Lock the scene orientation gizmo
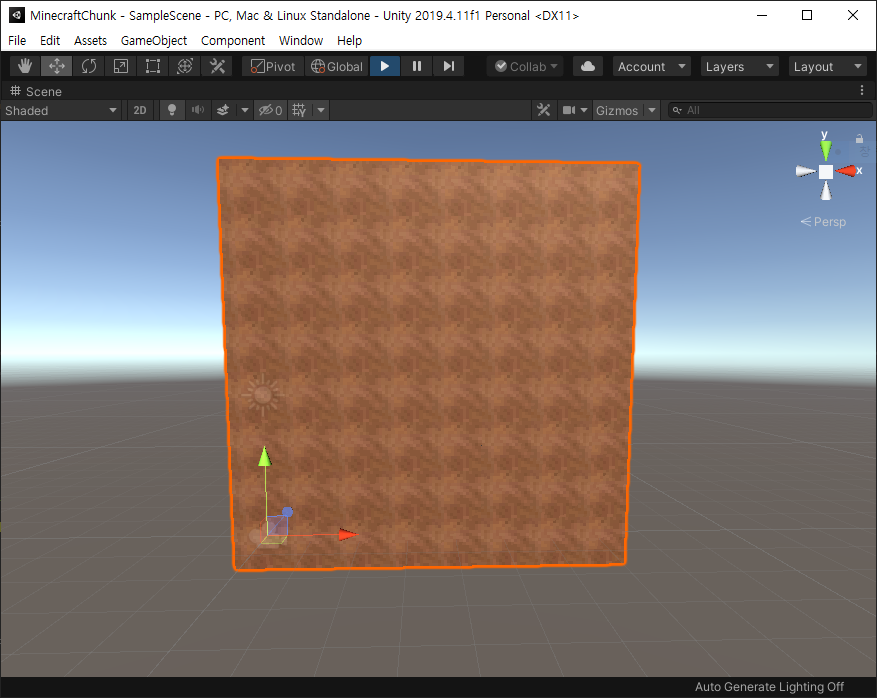 pos(859,138)
